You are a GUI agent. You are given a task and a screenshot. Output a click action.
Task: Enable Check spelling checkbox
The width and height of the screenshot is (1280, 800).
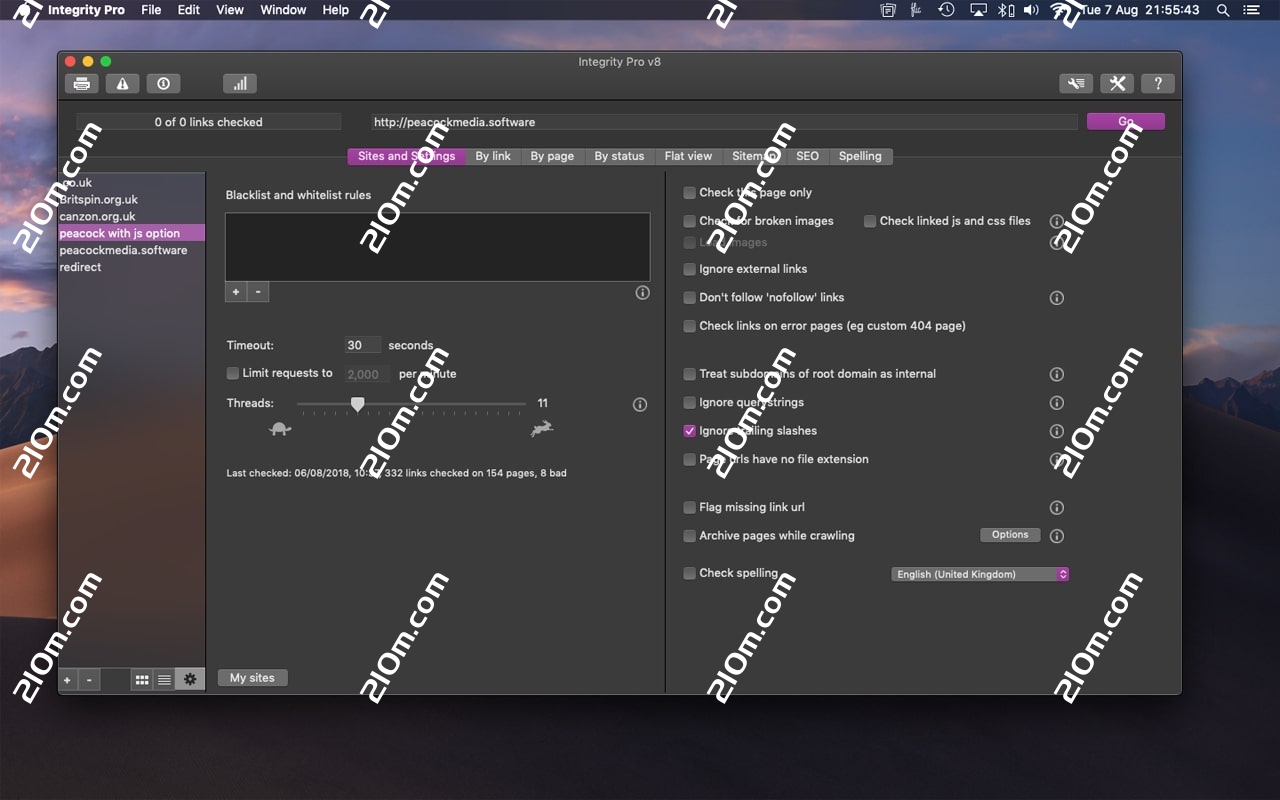pyautogui.click(x=689, y=574)
